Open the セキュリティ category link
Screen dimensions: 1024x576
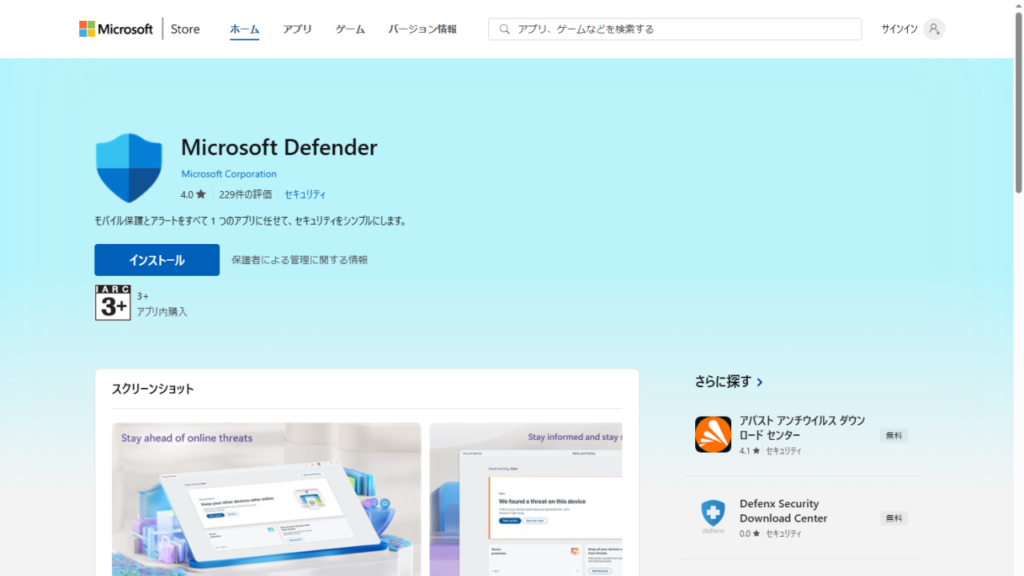pyautogui.click(x=305, y=194)
